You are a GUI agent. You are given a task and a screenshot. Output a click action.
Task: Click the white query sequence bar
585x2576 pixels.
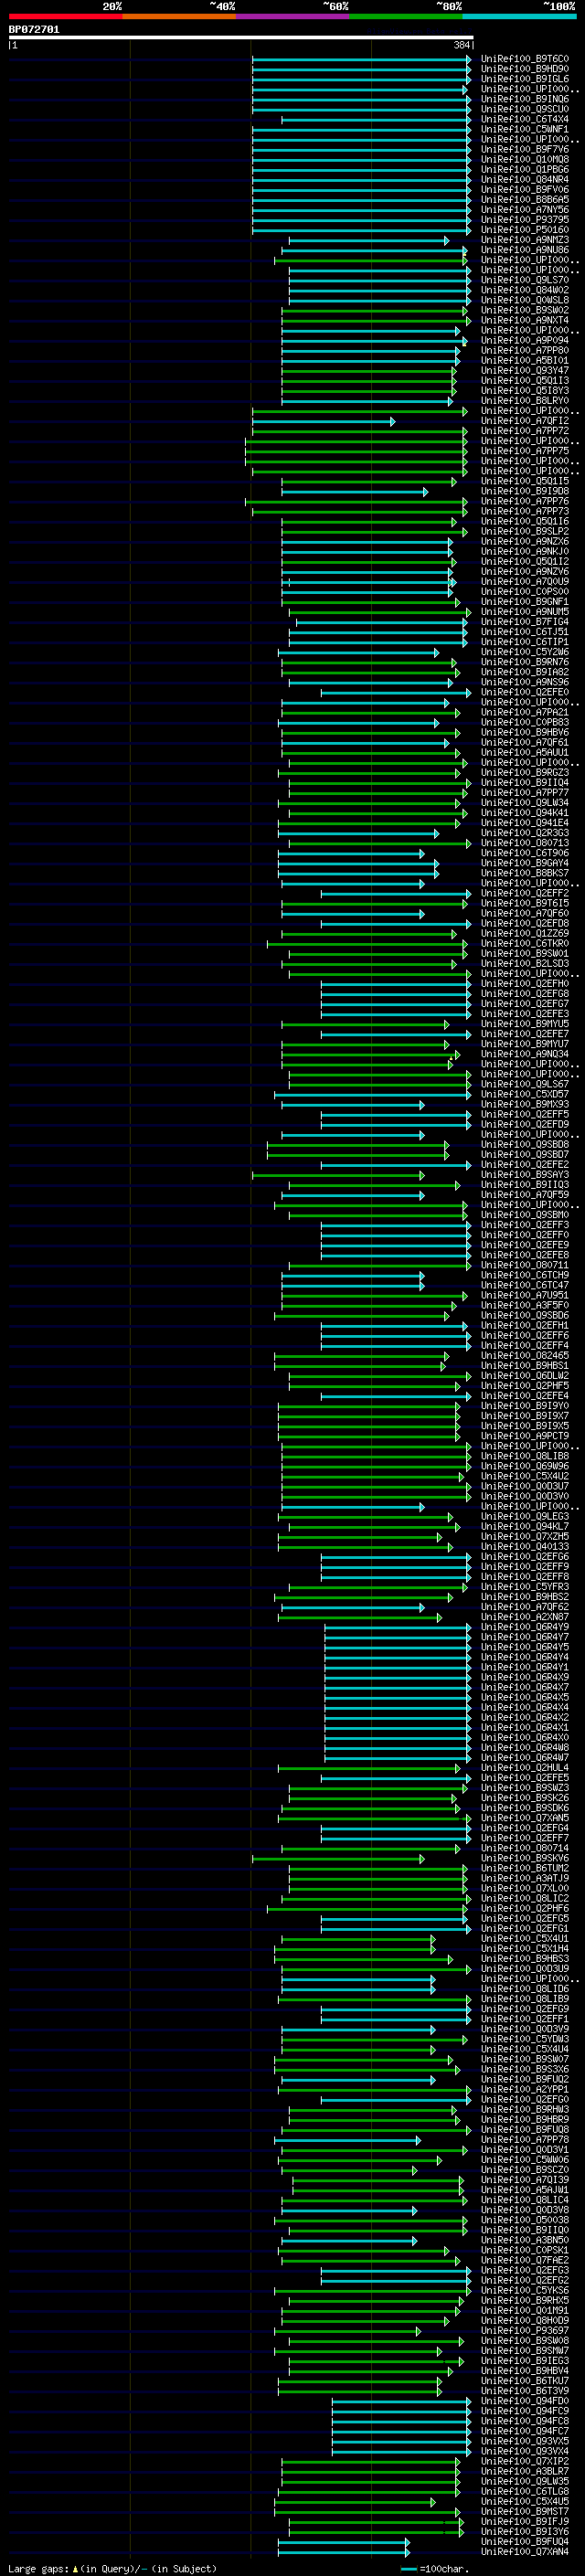(x=241, y=38)
